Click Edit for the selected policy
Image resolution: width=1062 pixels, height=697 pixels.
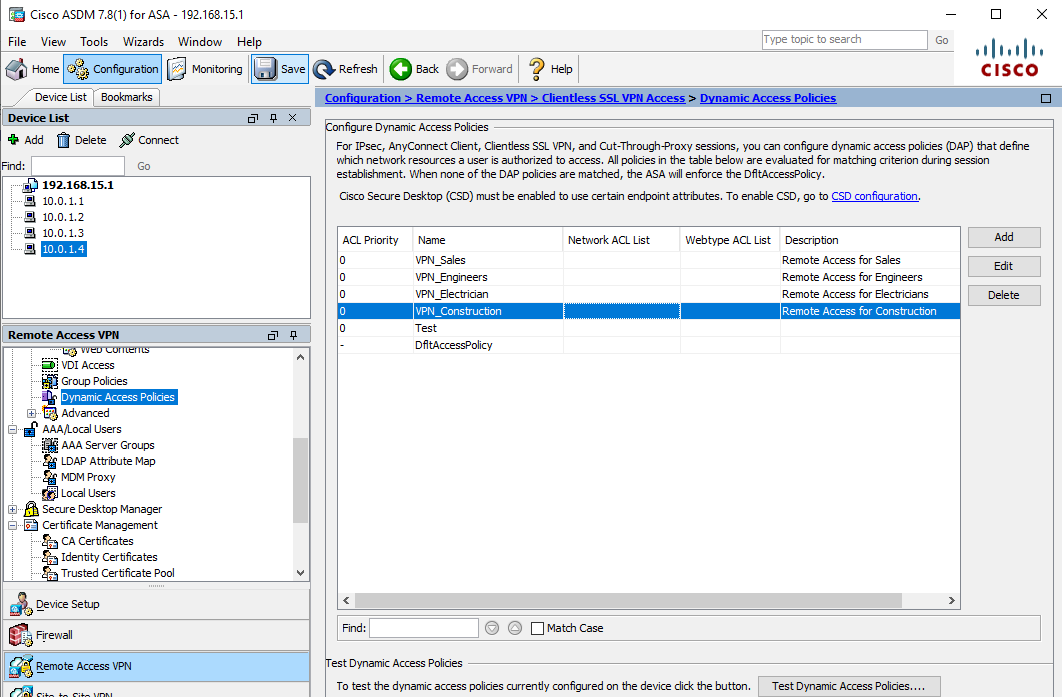coord(1003,266)
